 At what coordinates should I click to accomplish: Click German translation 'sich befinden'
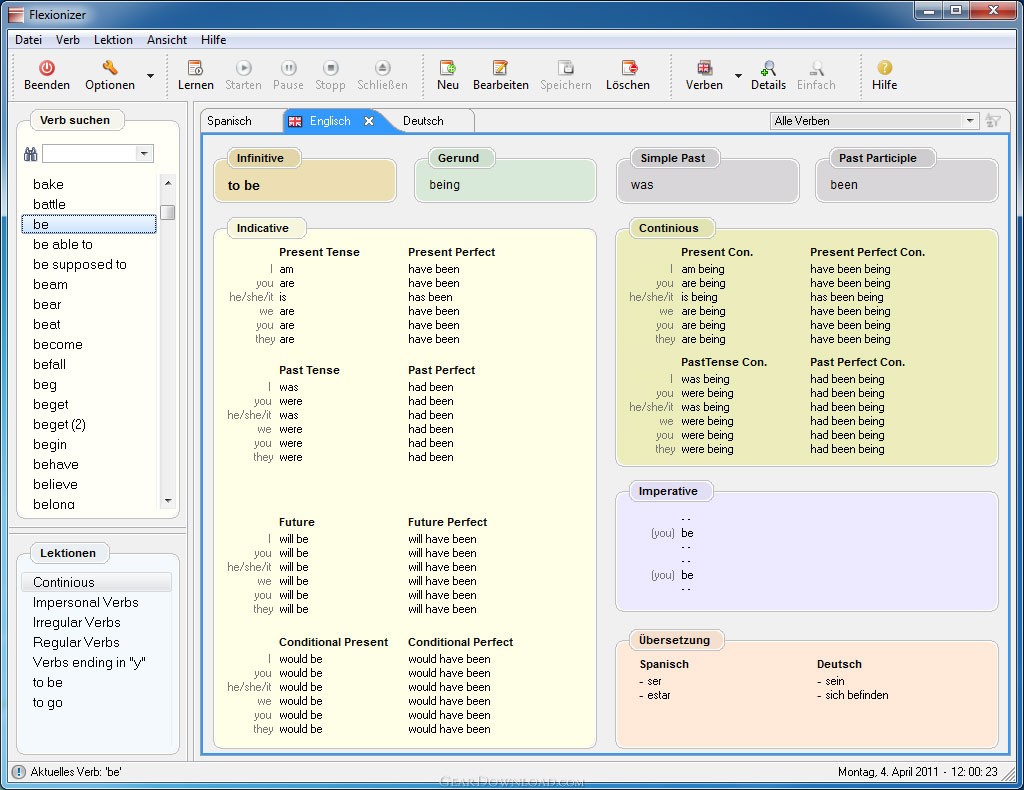coord(856,695)
